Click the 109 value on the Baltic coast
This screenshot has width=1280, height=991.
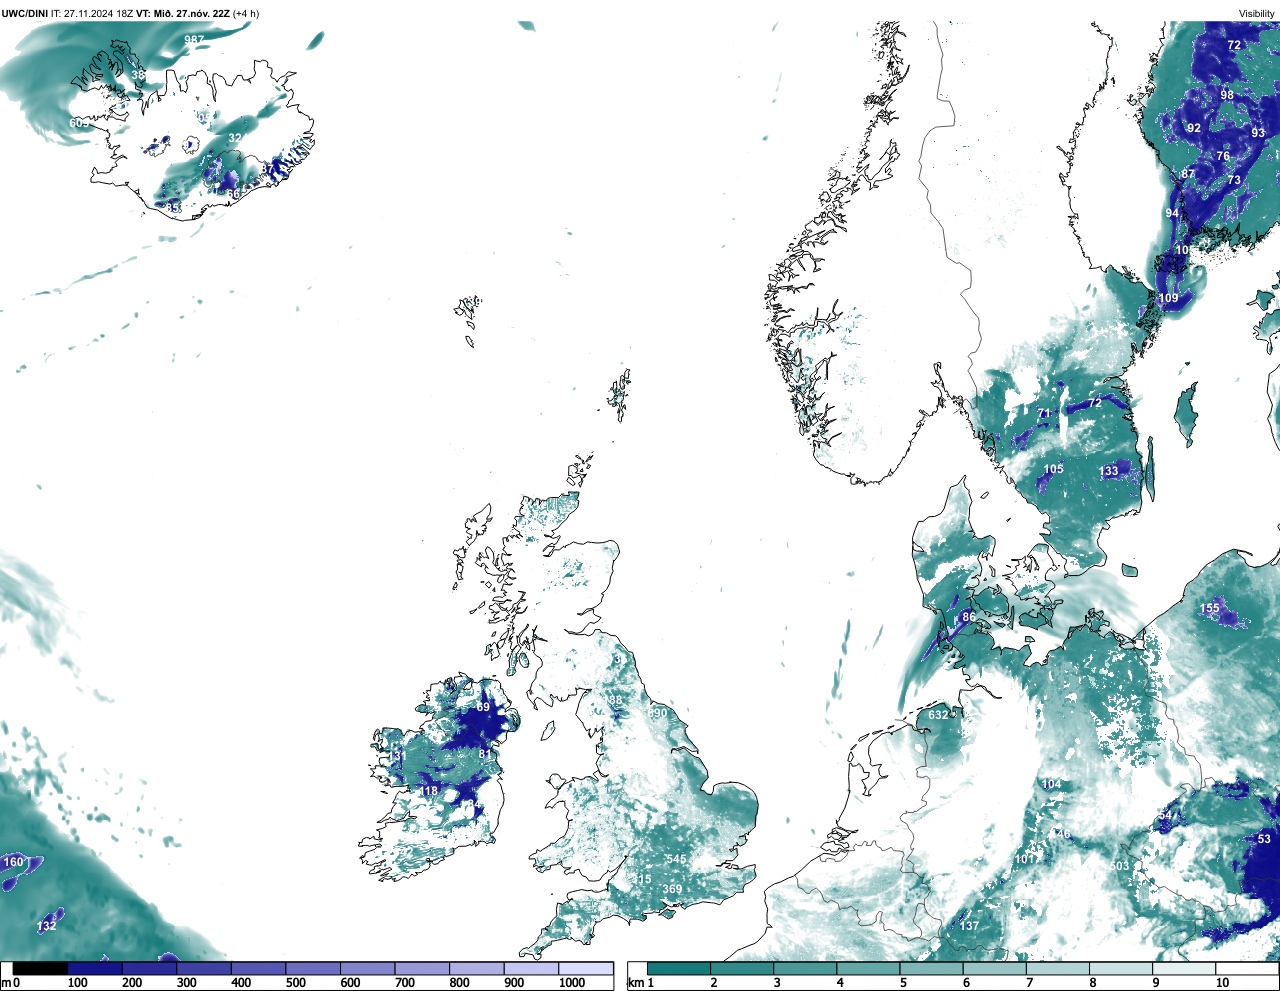1168,298
